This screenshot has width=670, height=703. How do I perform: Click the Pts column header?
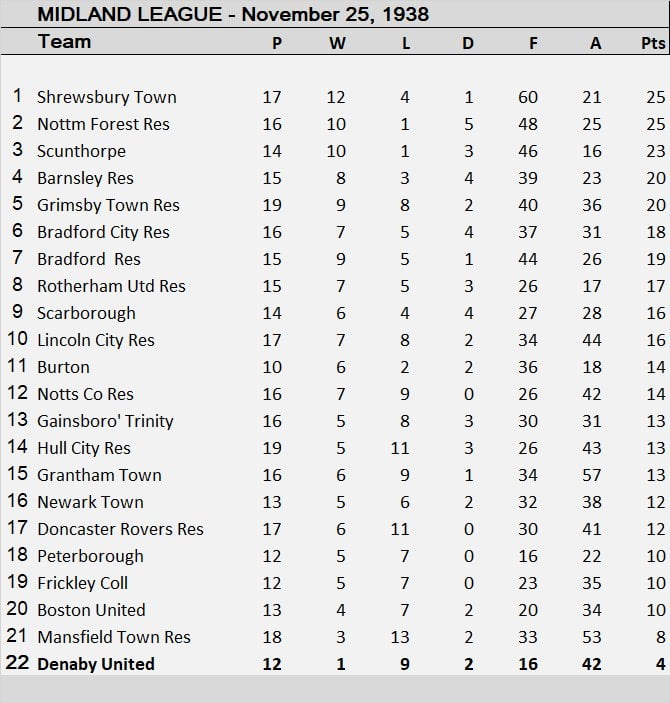point(653,43)
